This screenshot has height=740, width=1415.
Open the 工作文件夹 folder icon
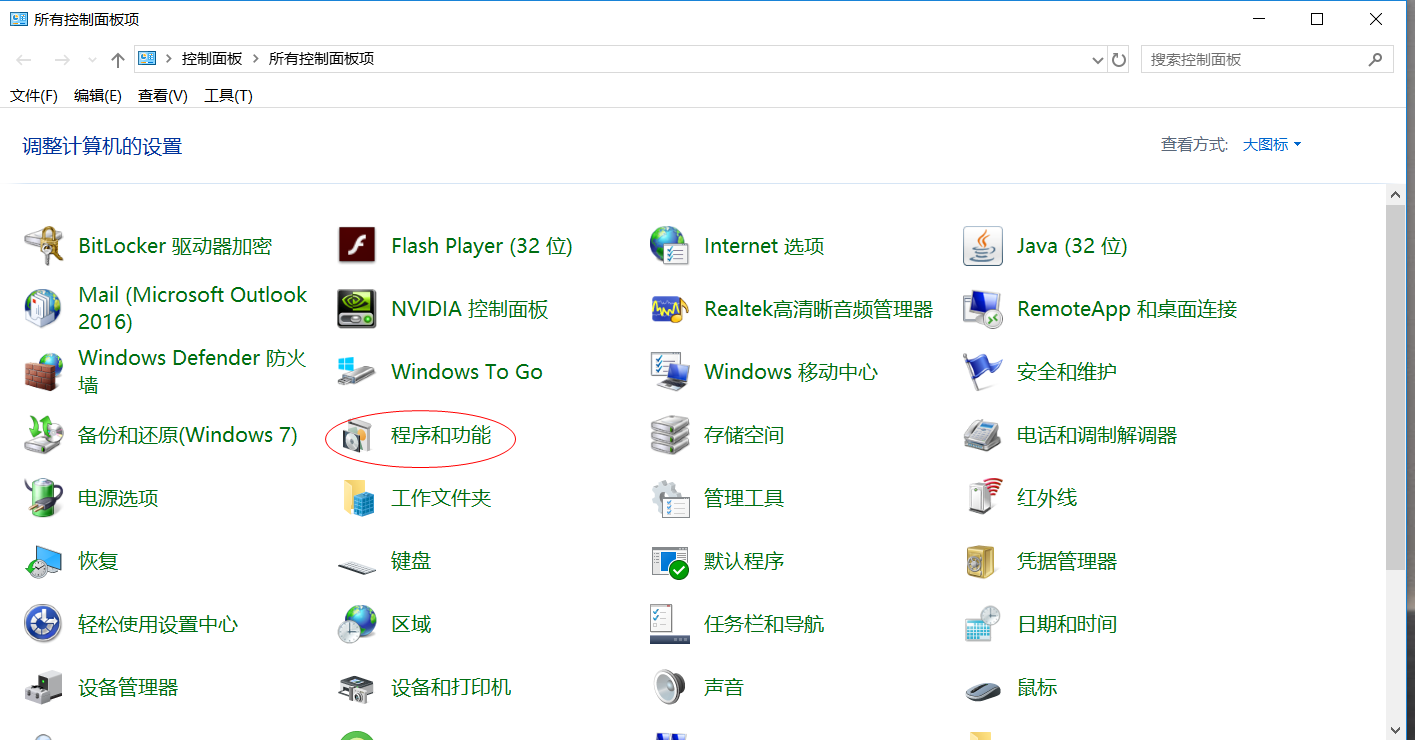(x=357, y=498)
